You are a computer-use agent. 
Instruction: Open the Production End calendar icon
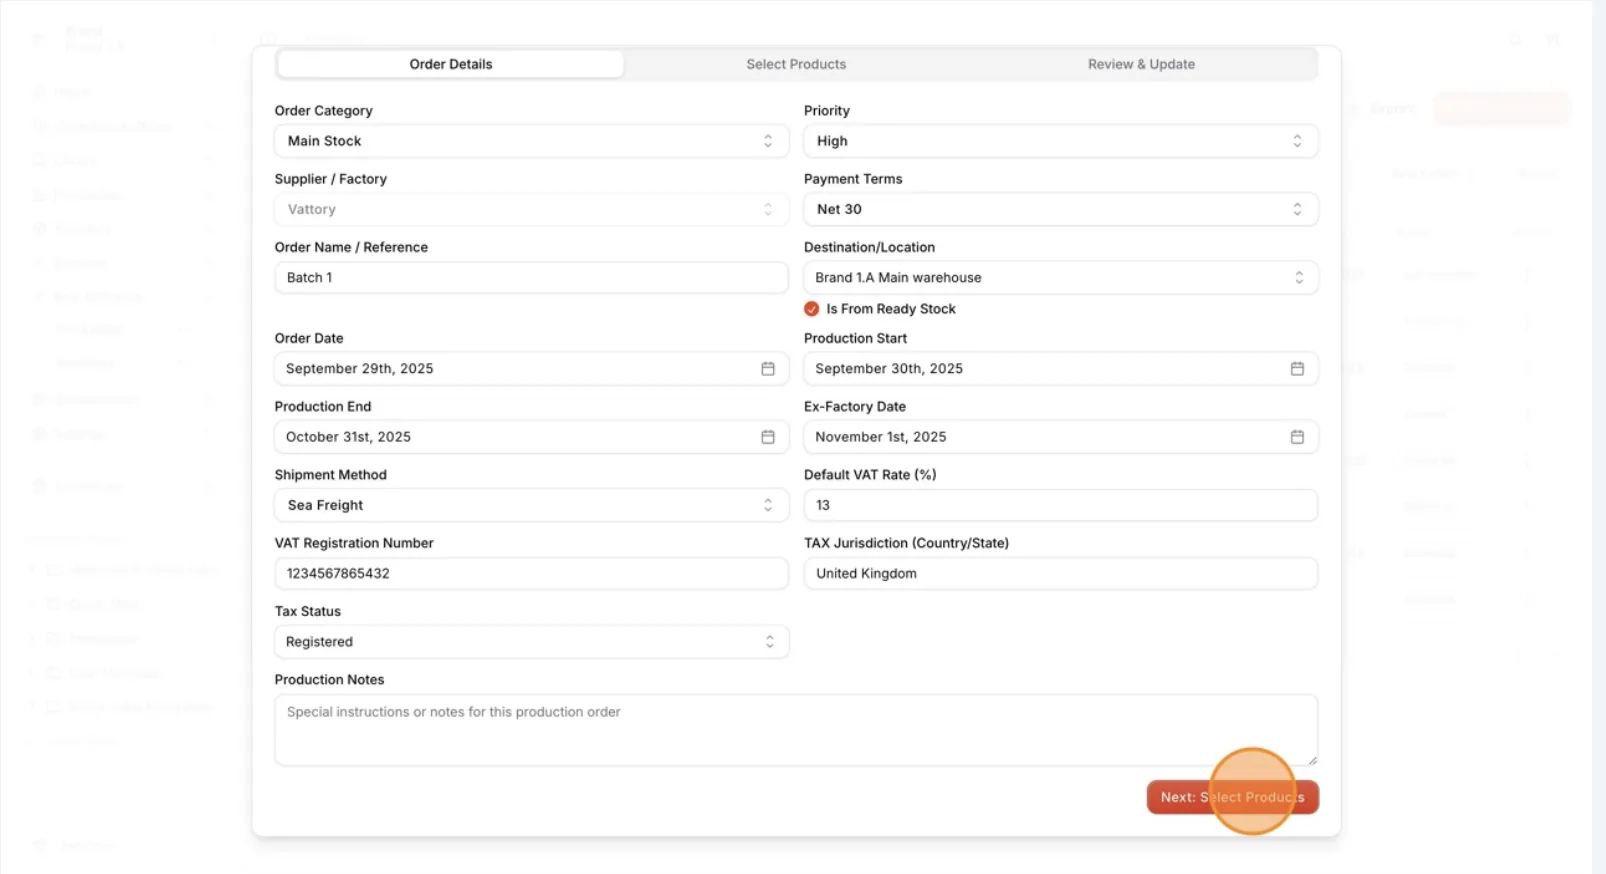pos(768,437)
